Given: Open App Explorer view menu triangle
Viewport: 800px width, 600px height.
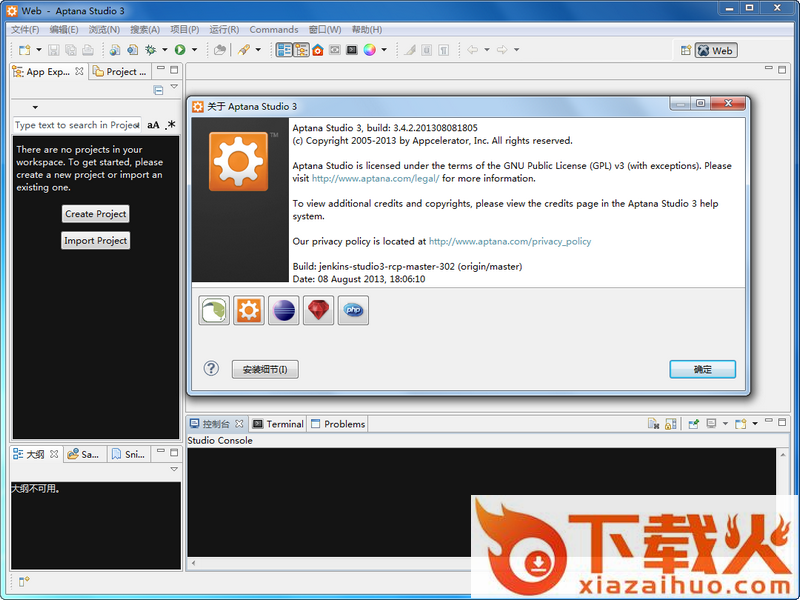Looking at the screenshot, I should coord(173,88).
